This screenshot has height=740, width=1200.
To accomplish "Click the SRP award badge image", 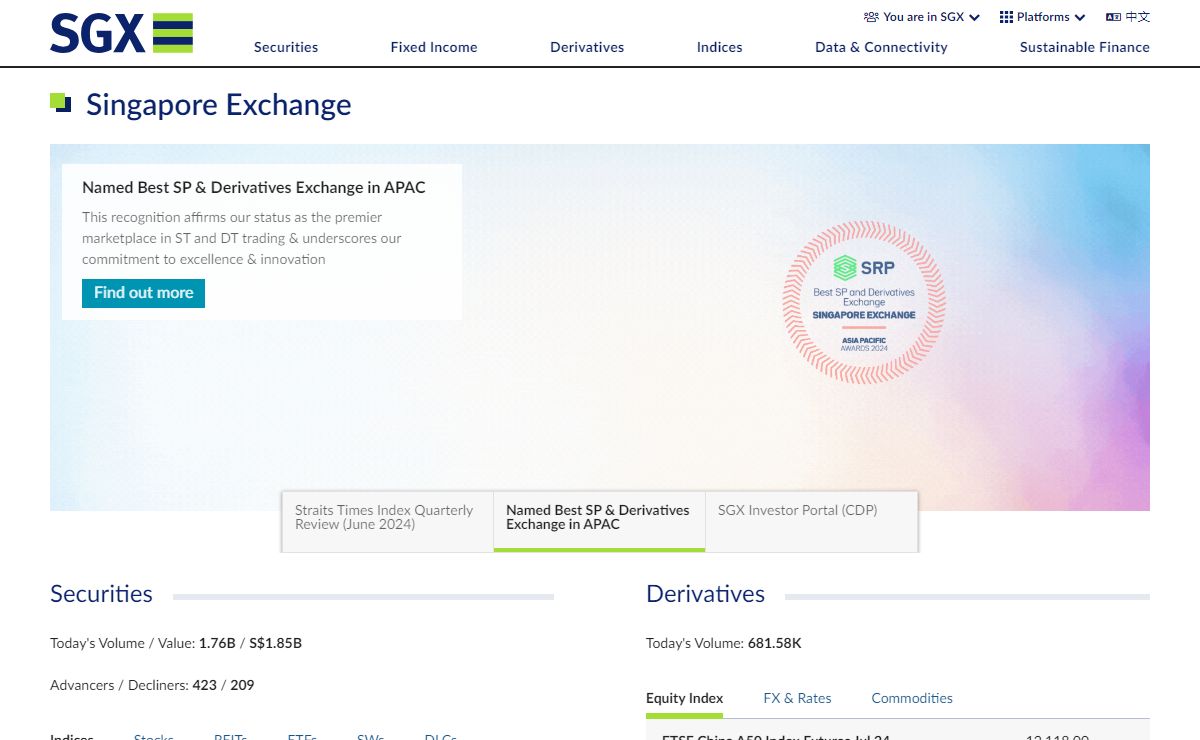I will (x=863, y=302).
